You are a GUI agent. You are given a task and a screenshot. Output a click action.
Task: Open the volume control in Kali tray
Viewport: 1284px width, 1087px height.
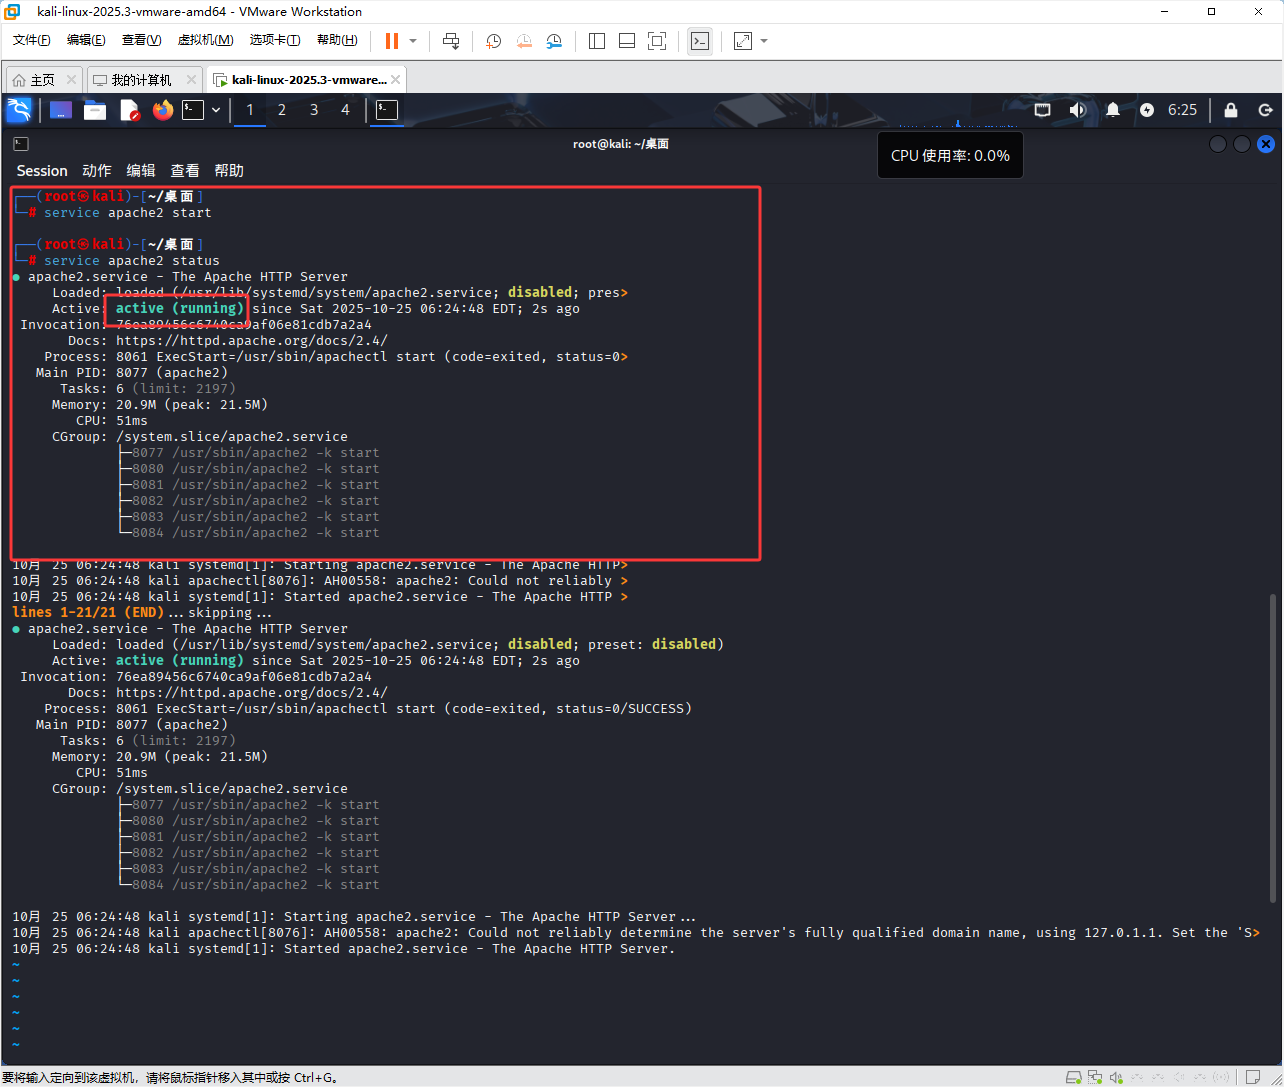(x=1077, y=110)
